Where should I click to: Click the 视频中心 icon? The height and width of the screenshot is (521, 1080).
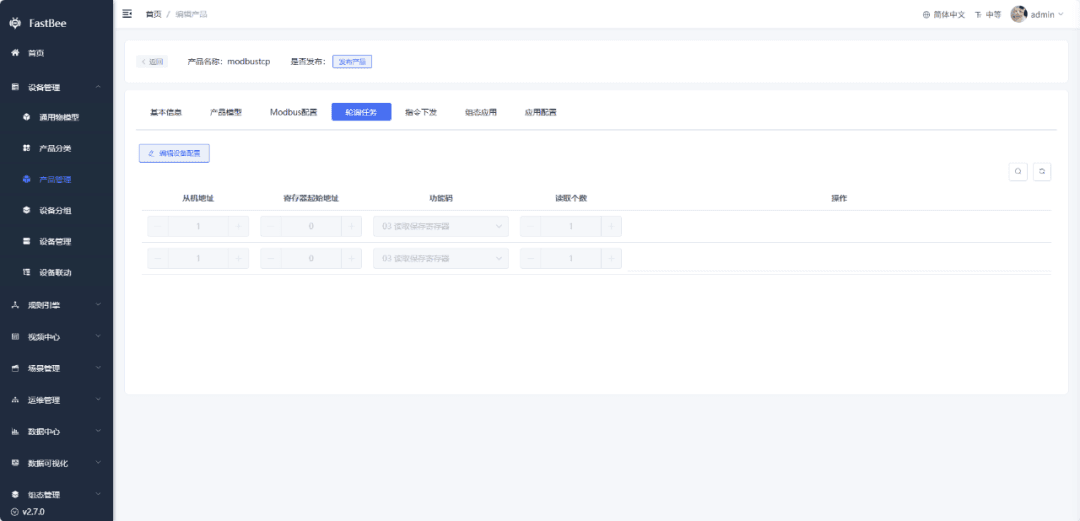click(15, 336)
